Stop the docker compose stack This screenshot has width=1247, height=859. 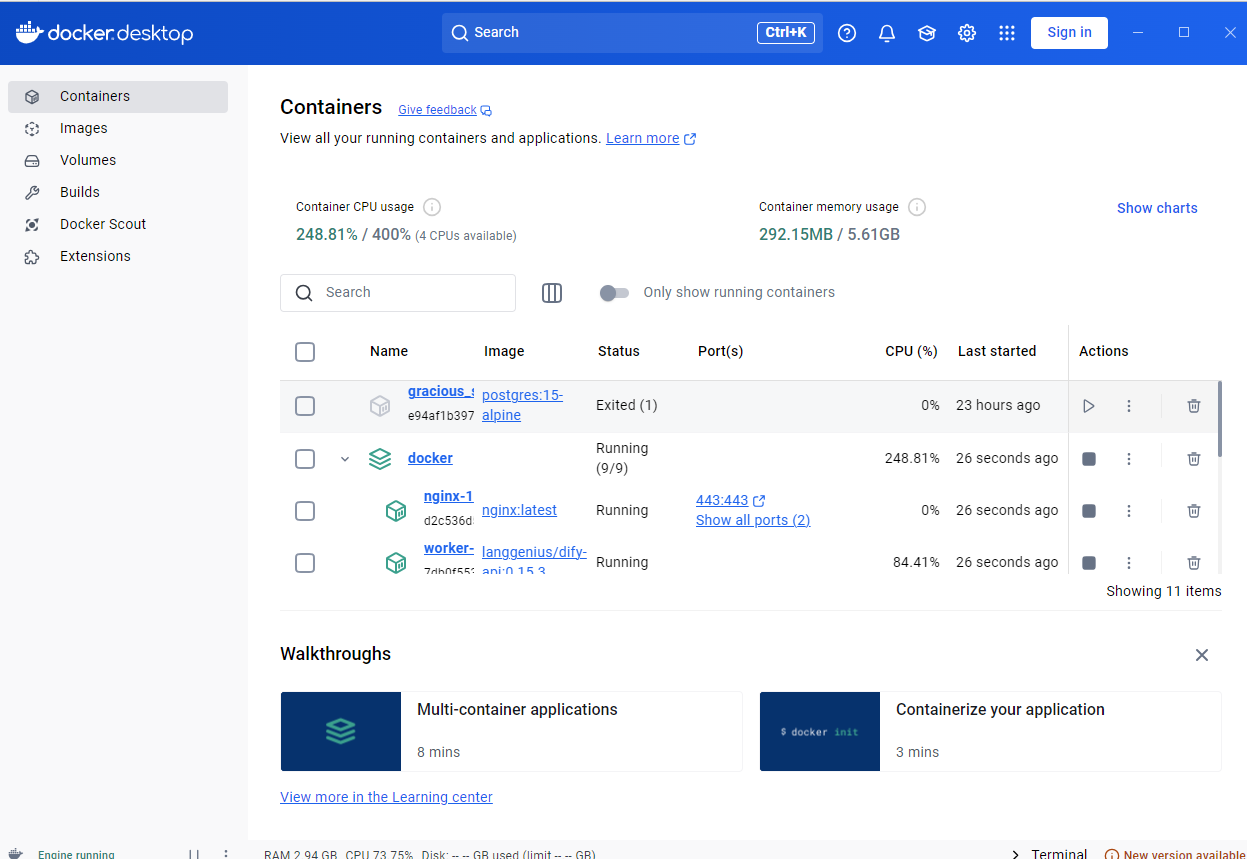coord(1089,459)
